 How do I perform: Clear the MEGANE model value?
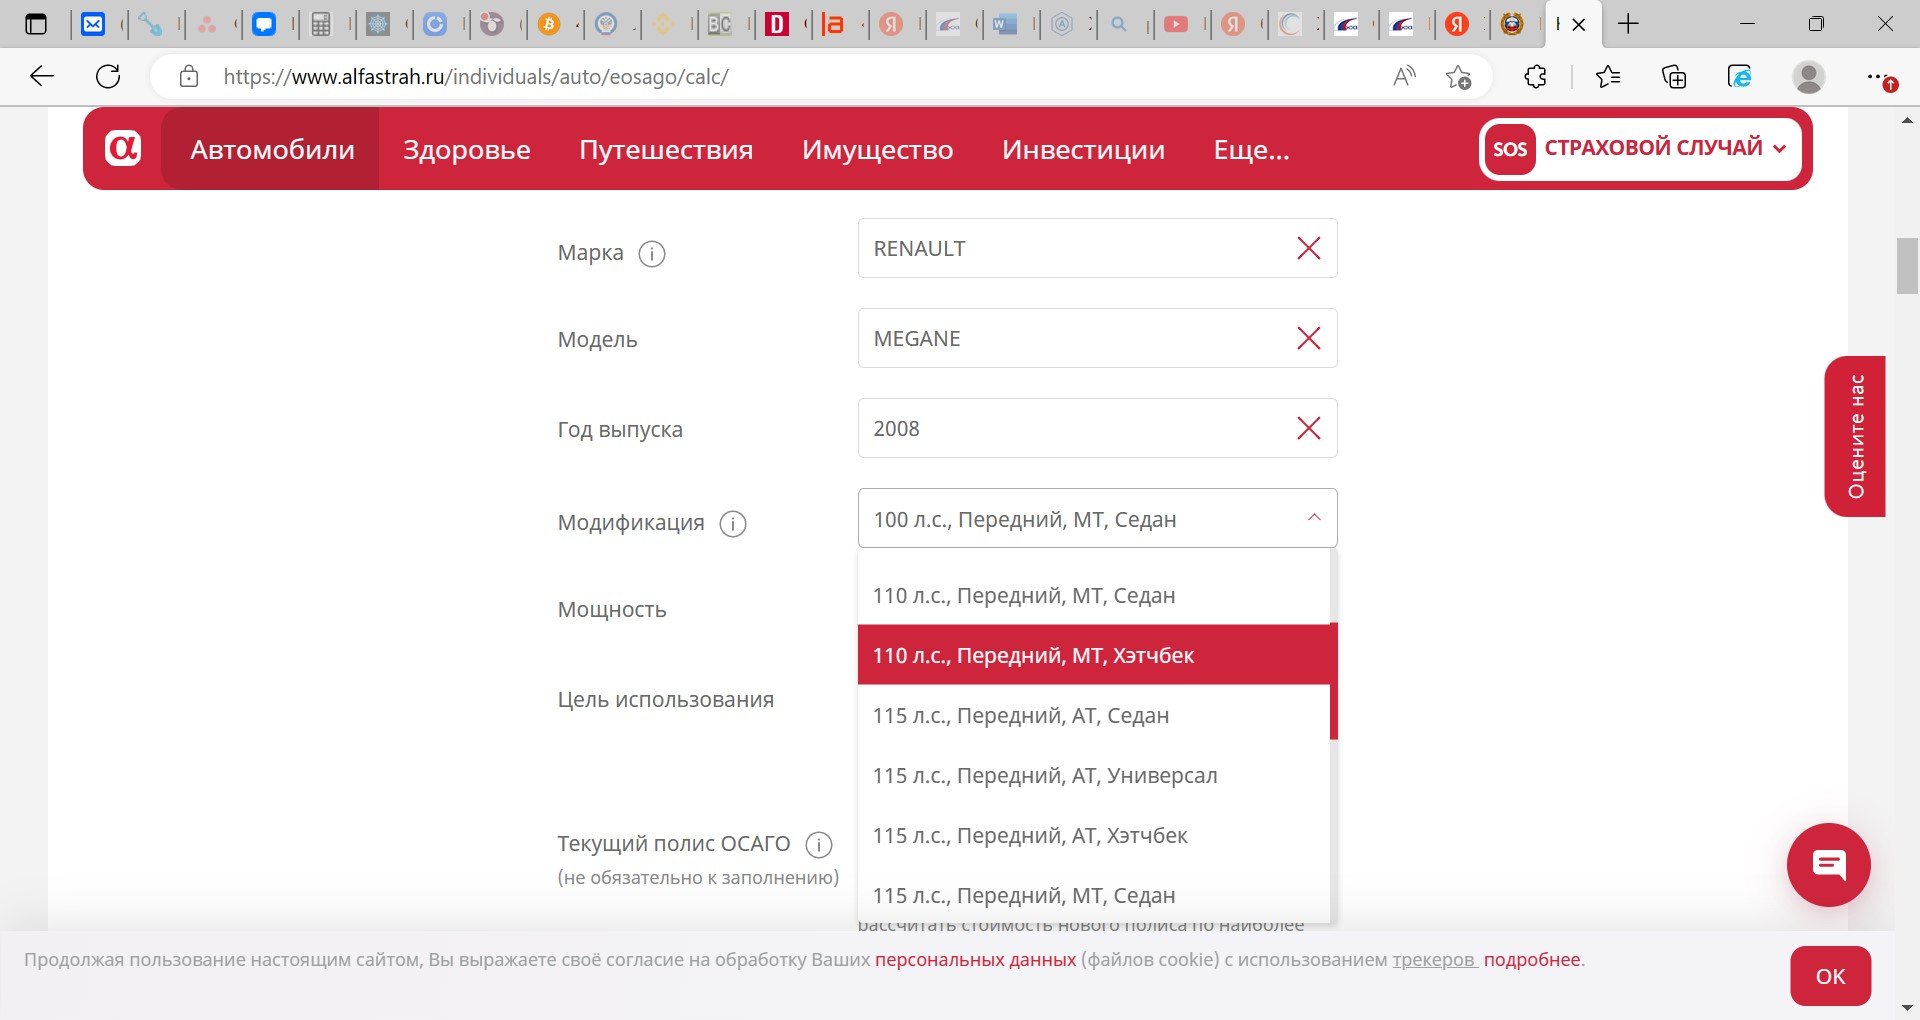pos(1308,338)
